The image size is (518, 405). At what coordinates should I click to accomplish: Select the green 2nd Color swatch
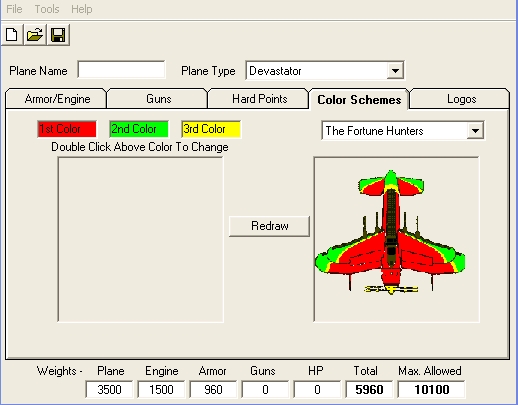(x=139, y=129)
